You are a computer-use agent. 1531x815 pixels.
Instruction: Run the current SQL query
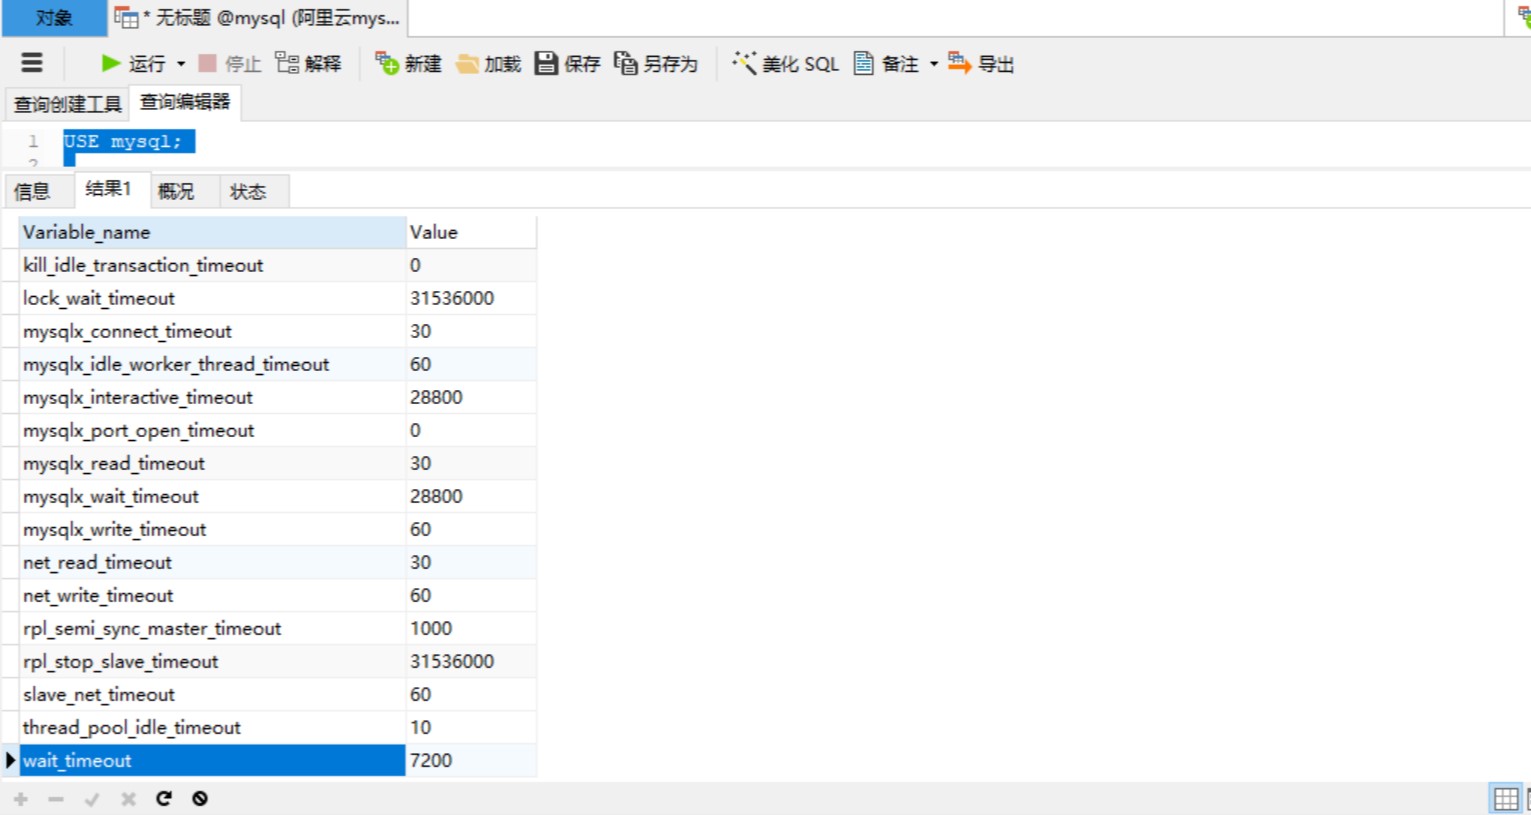(133, 64)
